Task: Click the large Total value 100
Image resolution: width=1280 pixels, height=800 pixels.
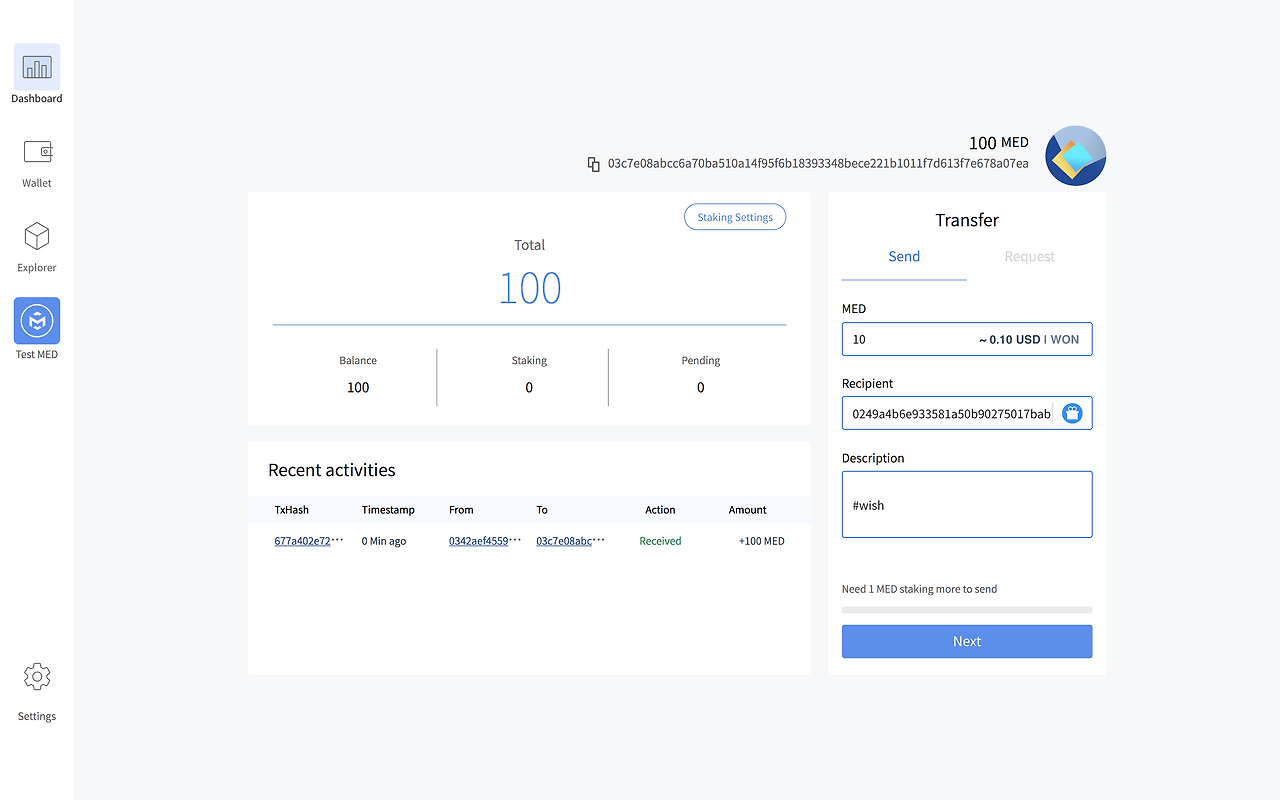Action: pyautogui.click(x=530, y=289)
